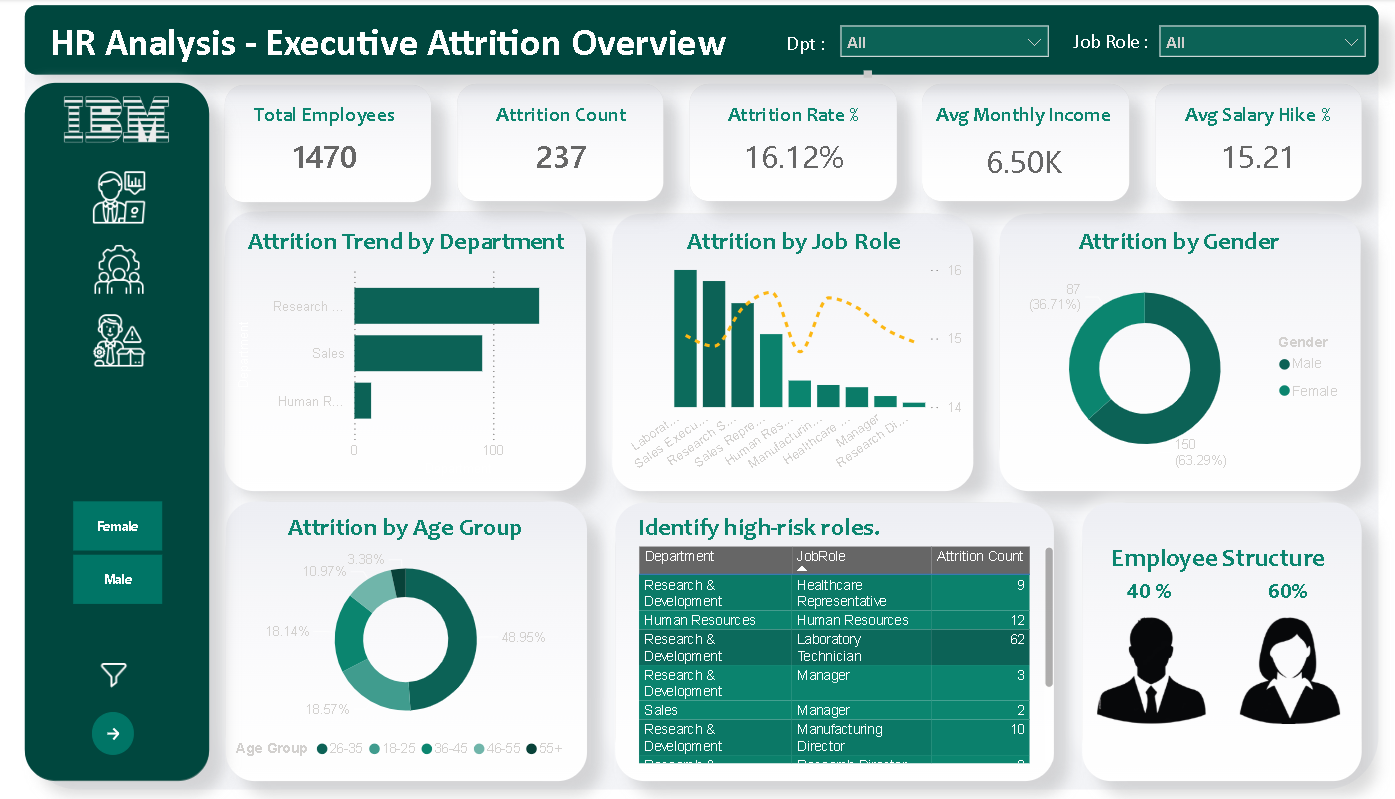Click the 150 (63.29%) gender data label
The image size is (1395, 799).
coord(1200,452)
